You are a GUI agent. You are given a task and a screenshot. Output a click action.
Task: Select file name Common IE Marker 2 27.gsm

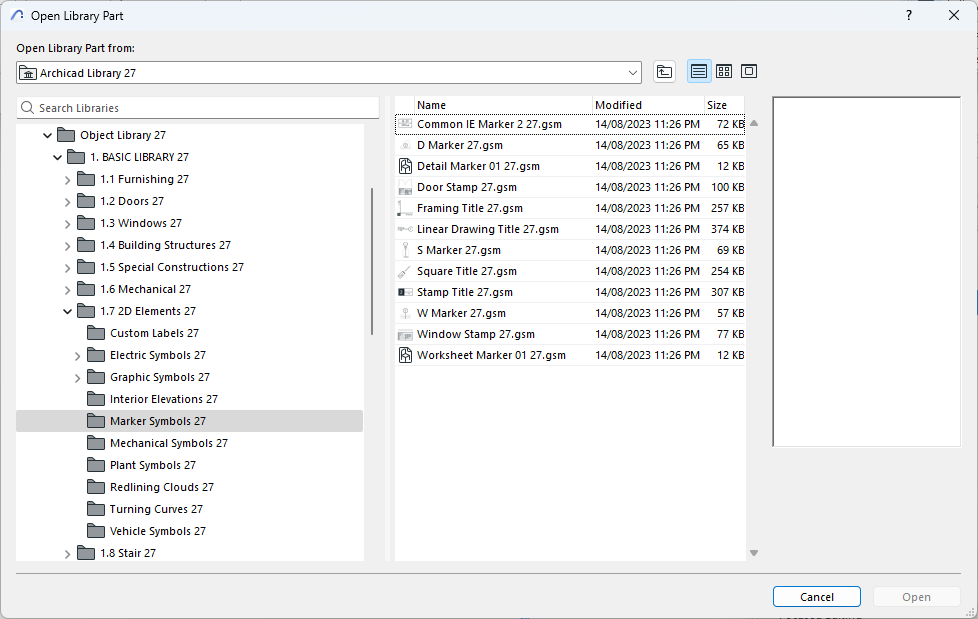pos(489,124)
